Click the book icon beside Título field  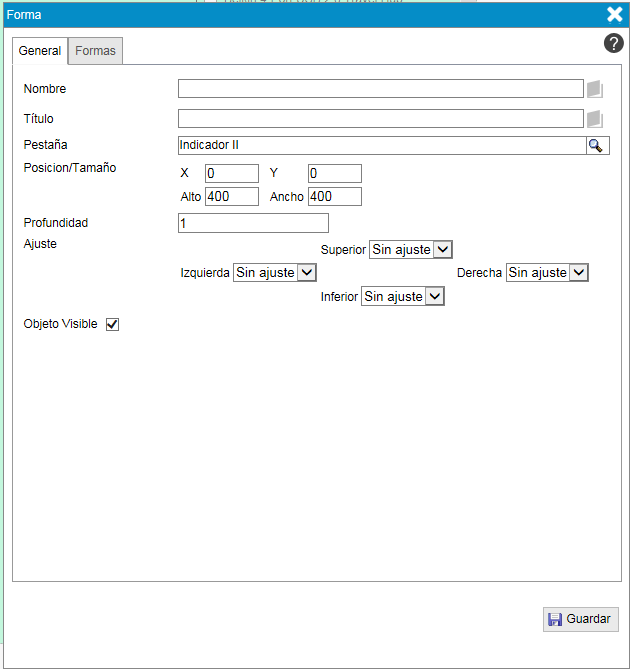[595, 119]
